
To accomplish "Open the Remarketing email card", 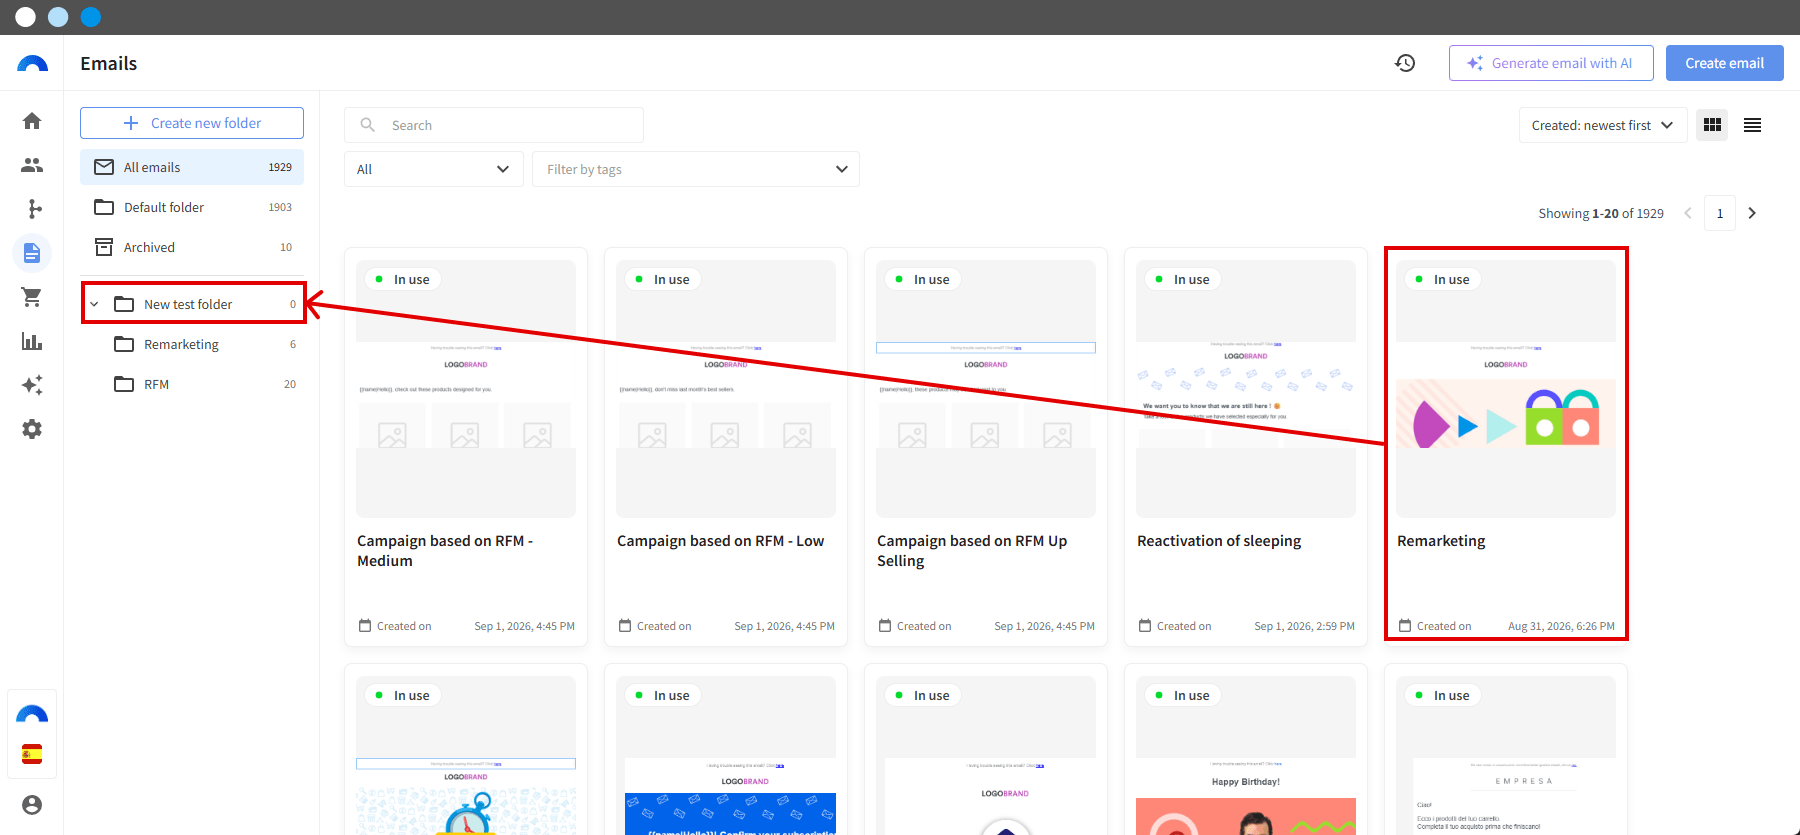I will (x=1506, y=447).
